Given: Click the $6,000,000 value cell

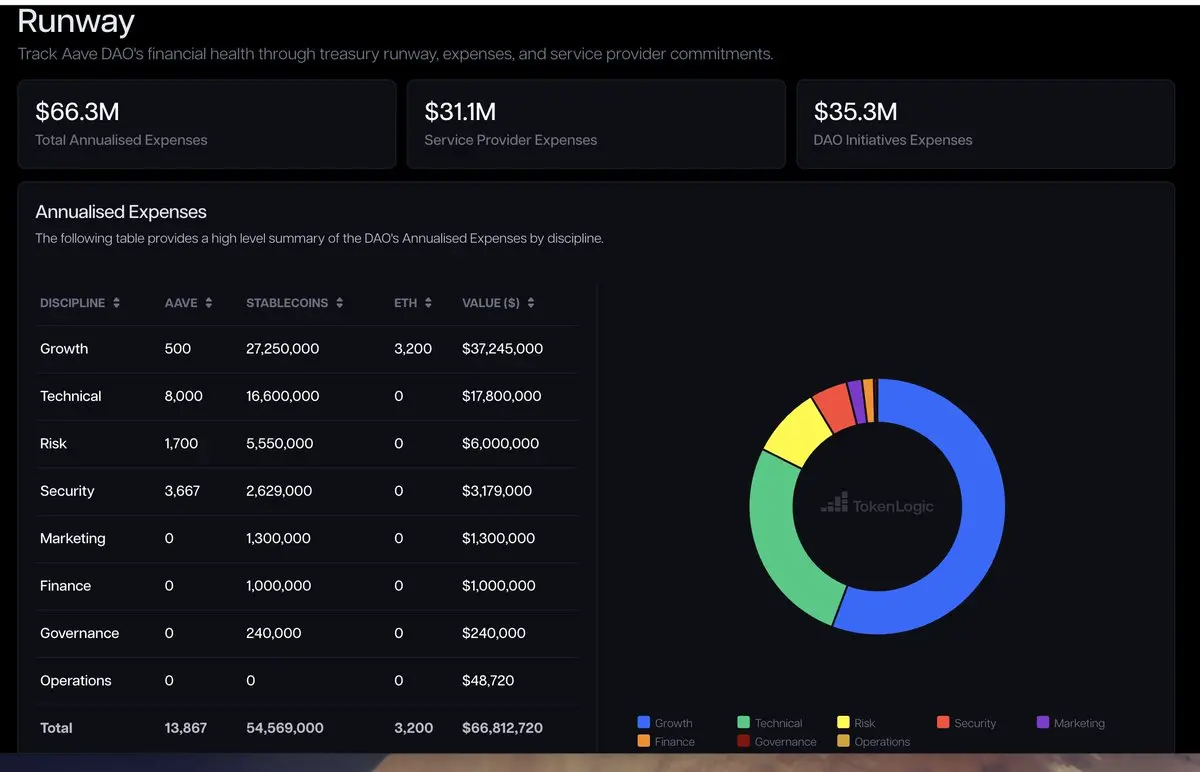Looking at the screenshot, I should point(500,443).
